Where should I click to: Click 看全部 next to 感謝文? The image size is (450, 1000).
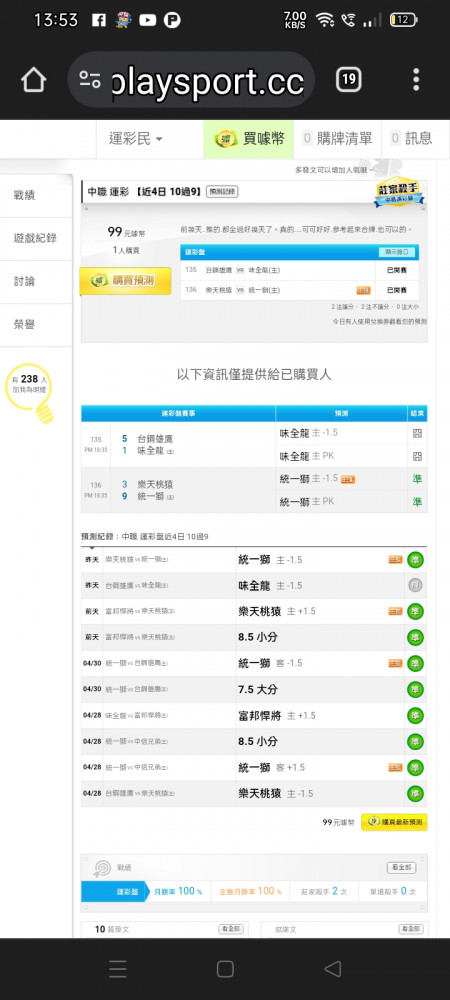coord(410,929)
